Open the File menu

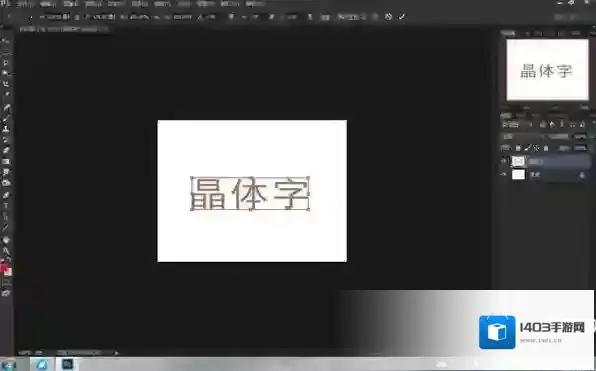[x=24, y=4]
